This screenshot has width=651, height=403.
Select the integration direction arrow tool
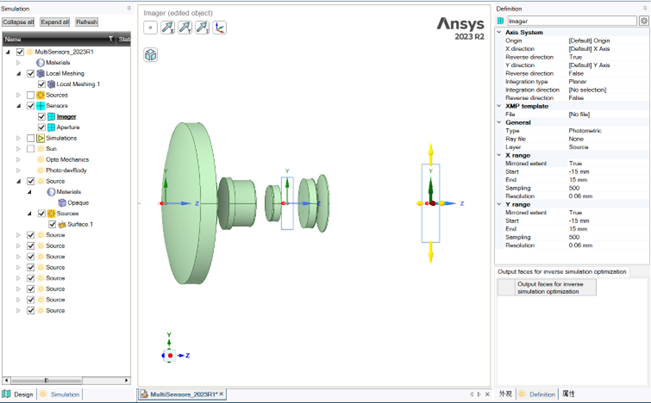tap(203, 28)
